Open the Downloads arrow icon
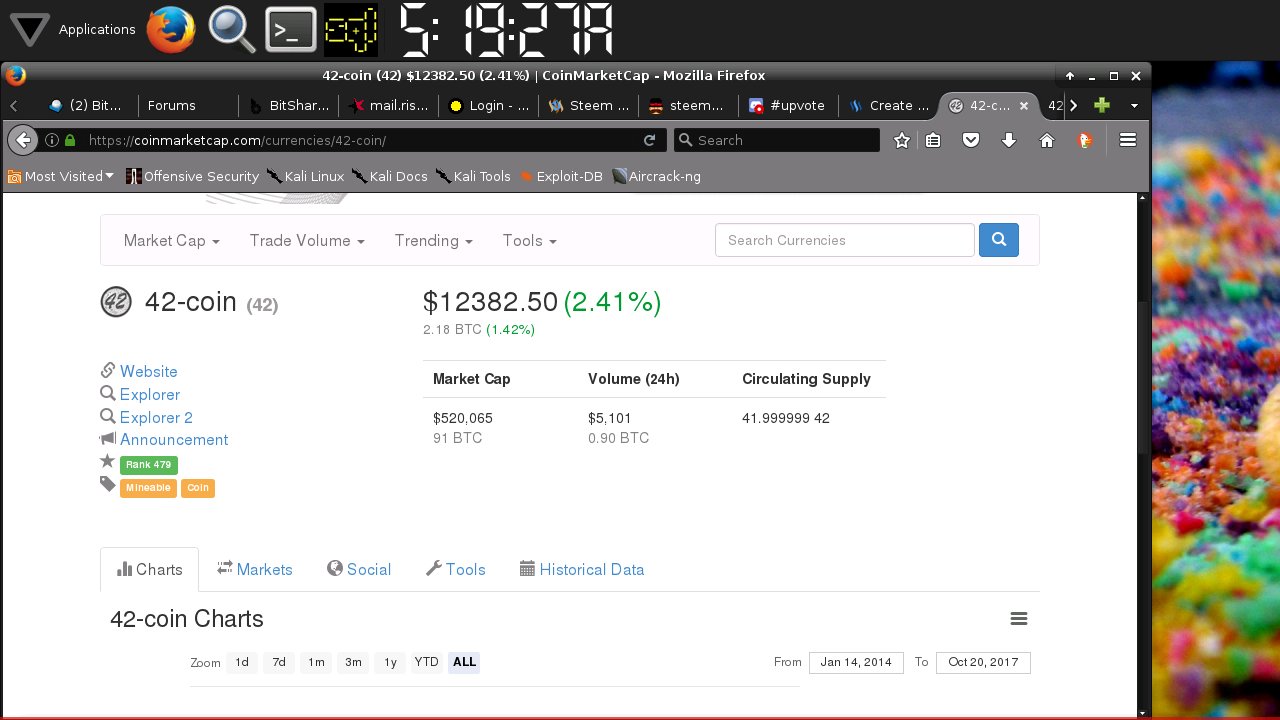 pos(1009,140)
